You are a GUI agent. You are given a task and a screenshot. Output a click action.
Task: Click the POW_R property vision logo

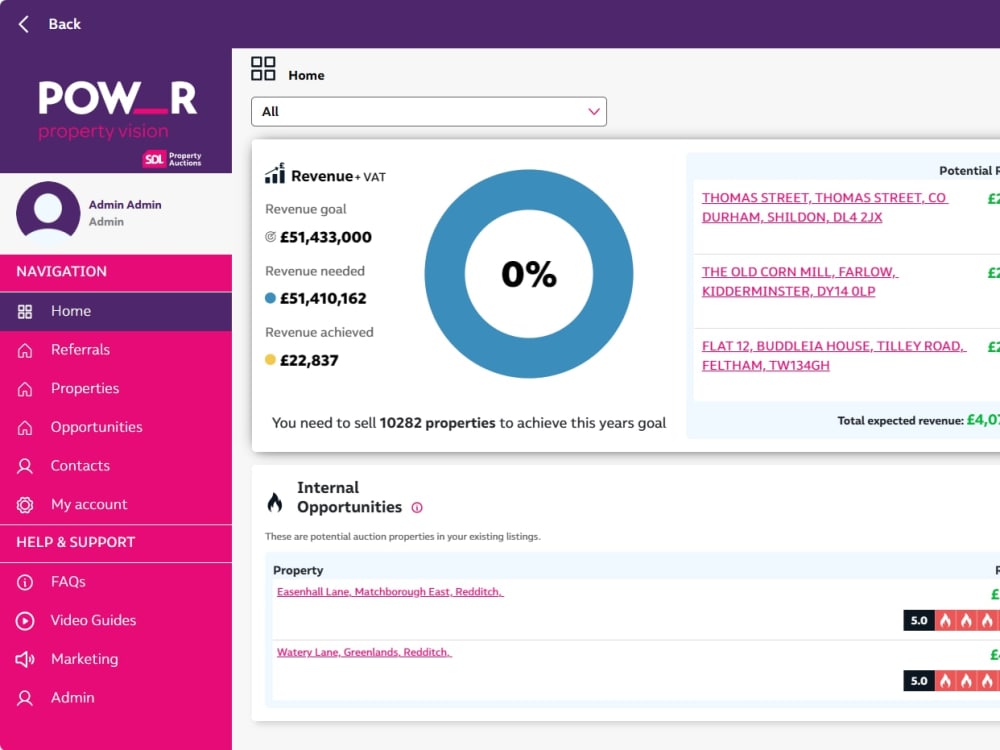click(117, 109)
